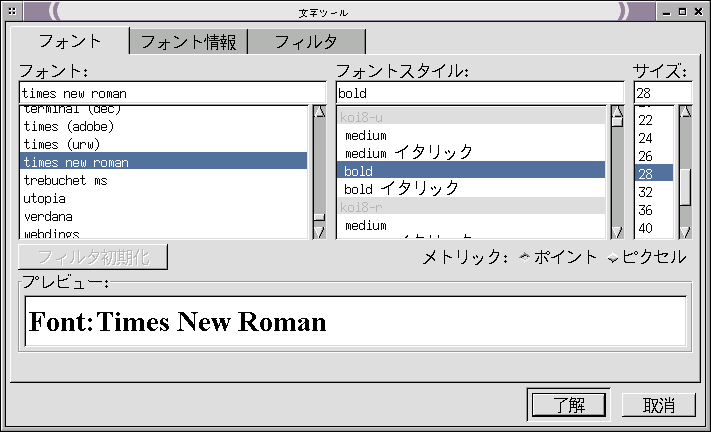This screenshot has width=711, height=432.
Task: Select medium style under koi8-r
Action: pyautogui.click(x=471, y=225)
